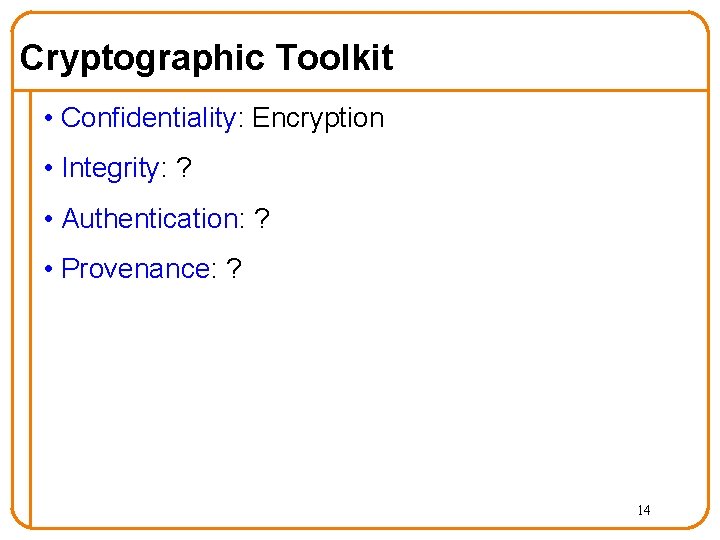Click the bullet before Integrity
Viewport: 720px width, 540px height.
(49, 169)
